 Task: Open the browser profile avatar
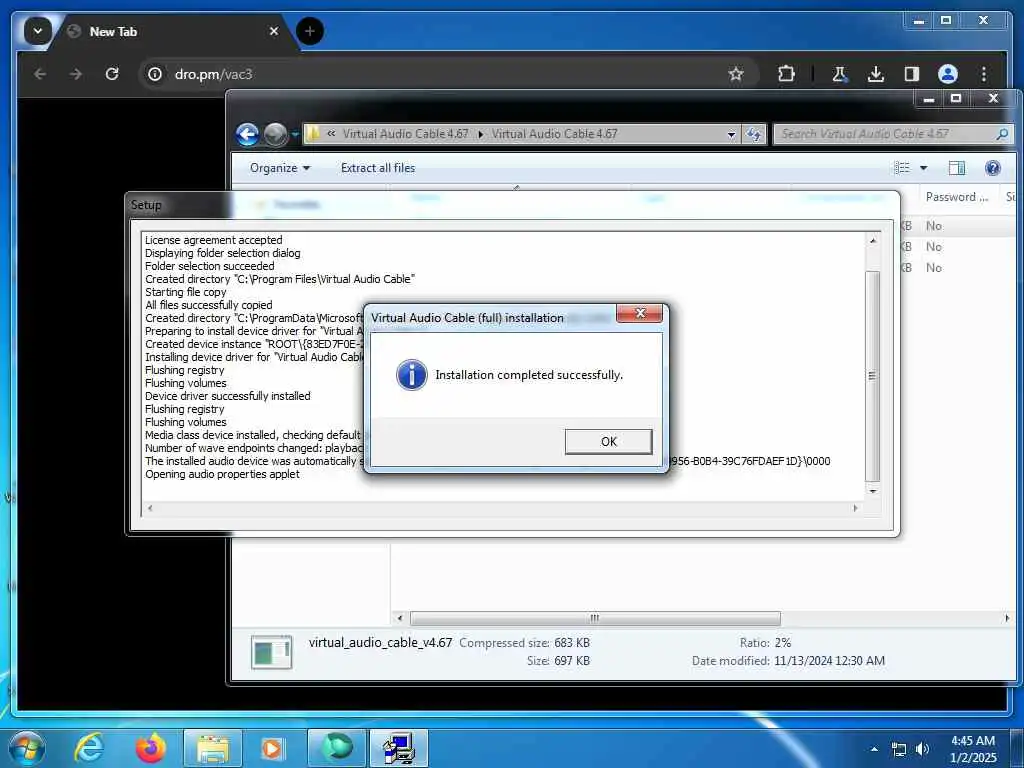tap(948, 74)
